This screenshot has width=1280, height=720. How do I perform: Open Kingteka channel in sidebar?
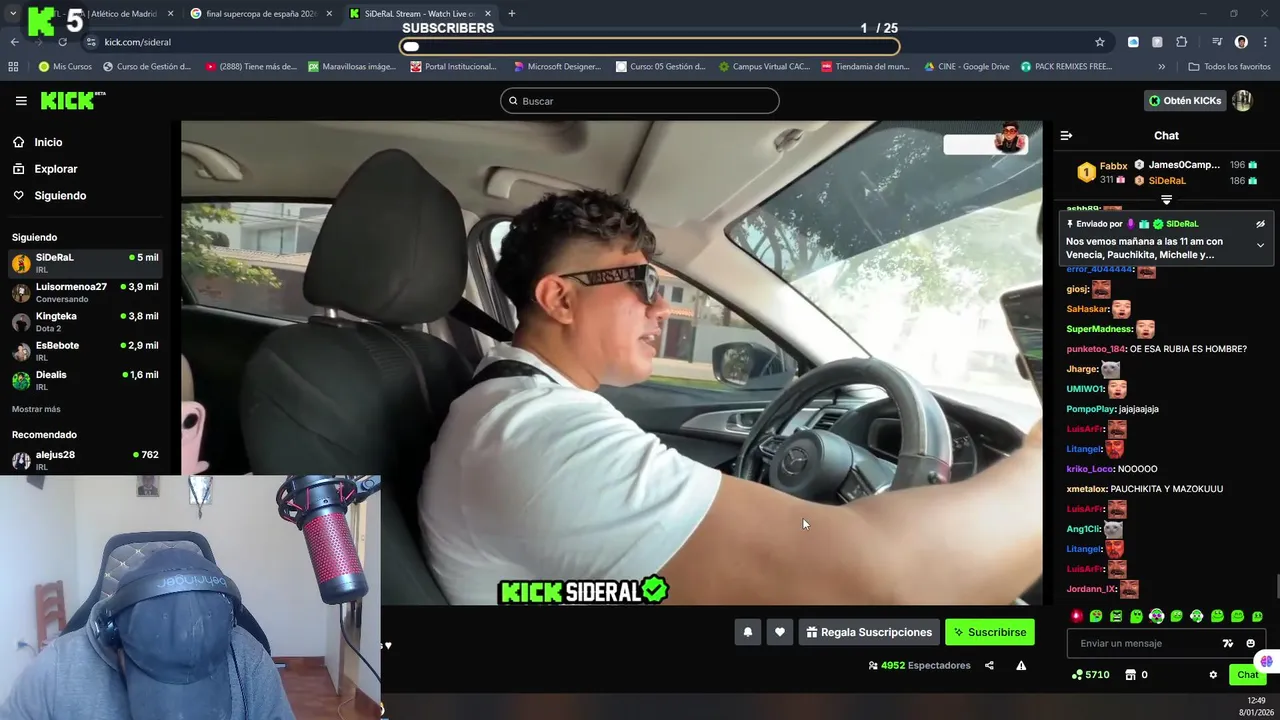pyautogui.click(x=85, y=321)
